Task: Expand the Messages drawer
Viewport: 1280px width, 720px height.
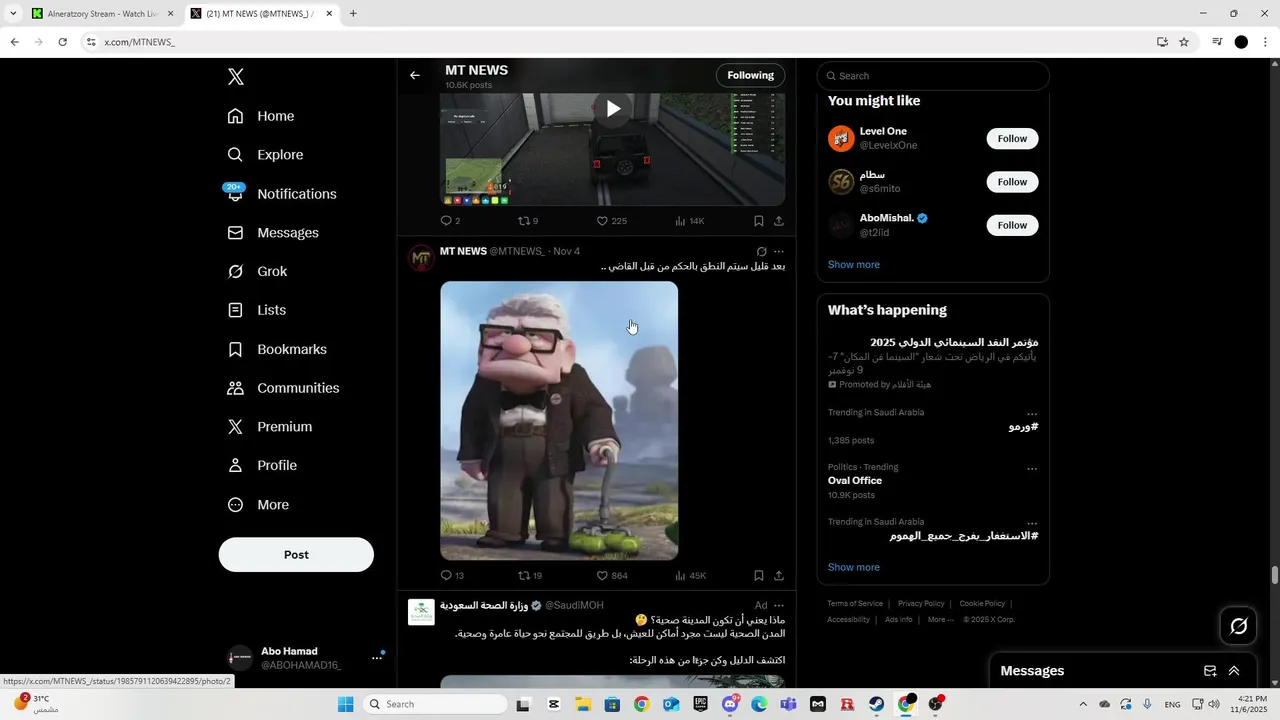Action: tap(1234, 671)
